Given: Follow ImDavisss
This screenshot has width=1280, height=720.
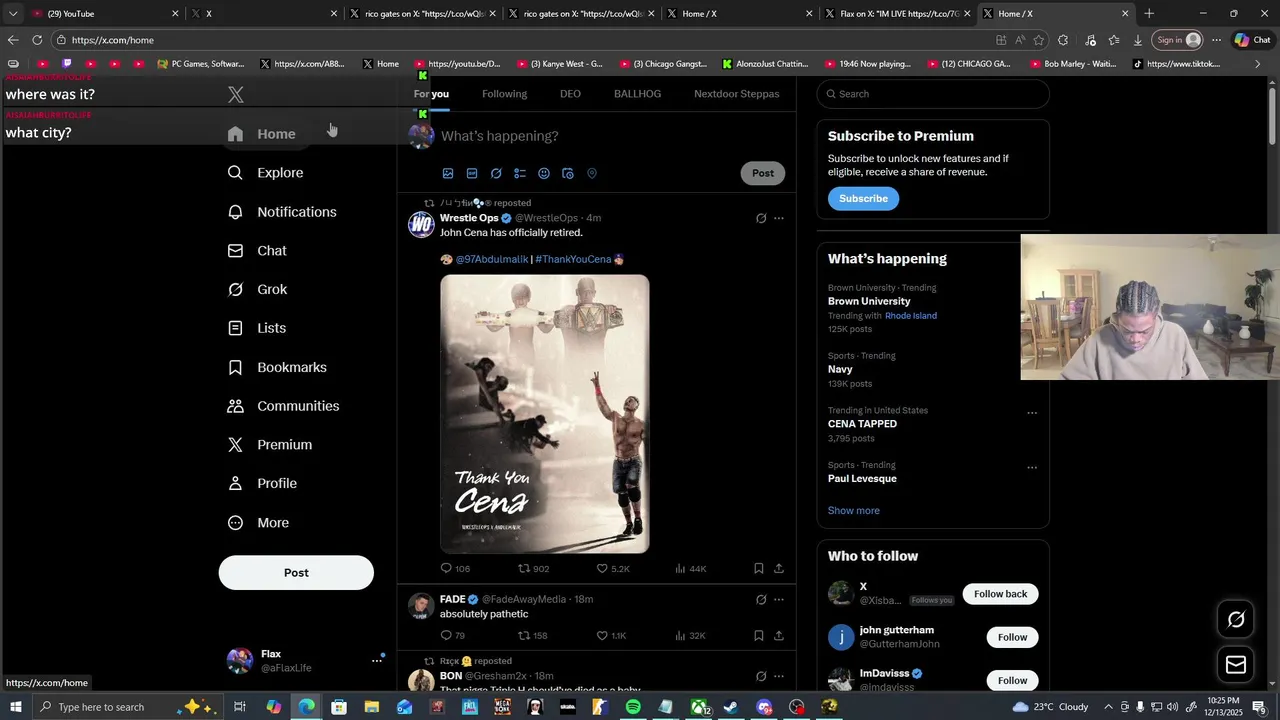Looking at the screenshot, I should pos(1012,680).
